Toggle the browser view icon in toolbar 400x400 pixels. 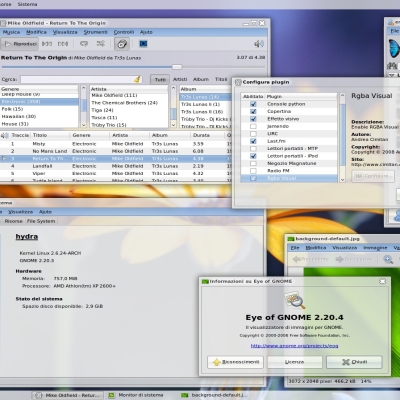point(122,44)
